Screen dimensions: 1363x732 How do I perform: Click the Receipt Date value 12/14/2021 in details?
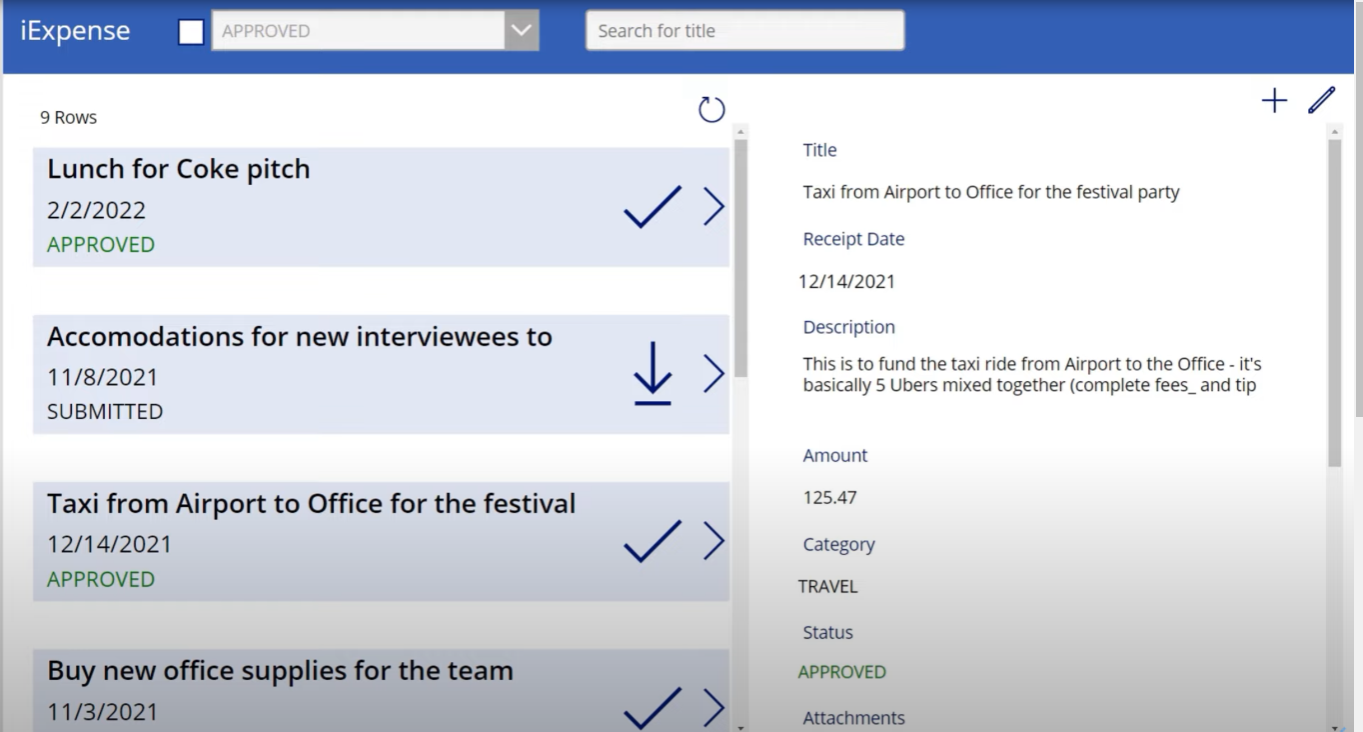[847, 282]
